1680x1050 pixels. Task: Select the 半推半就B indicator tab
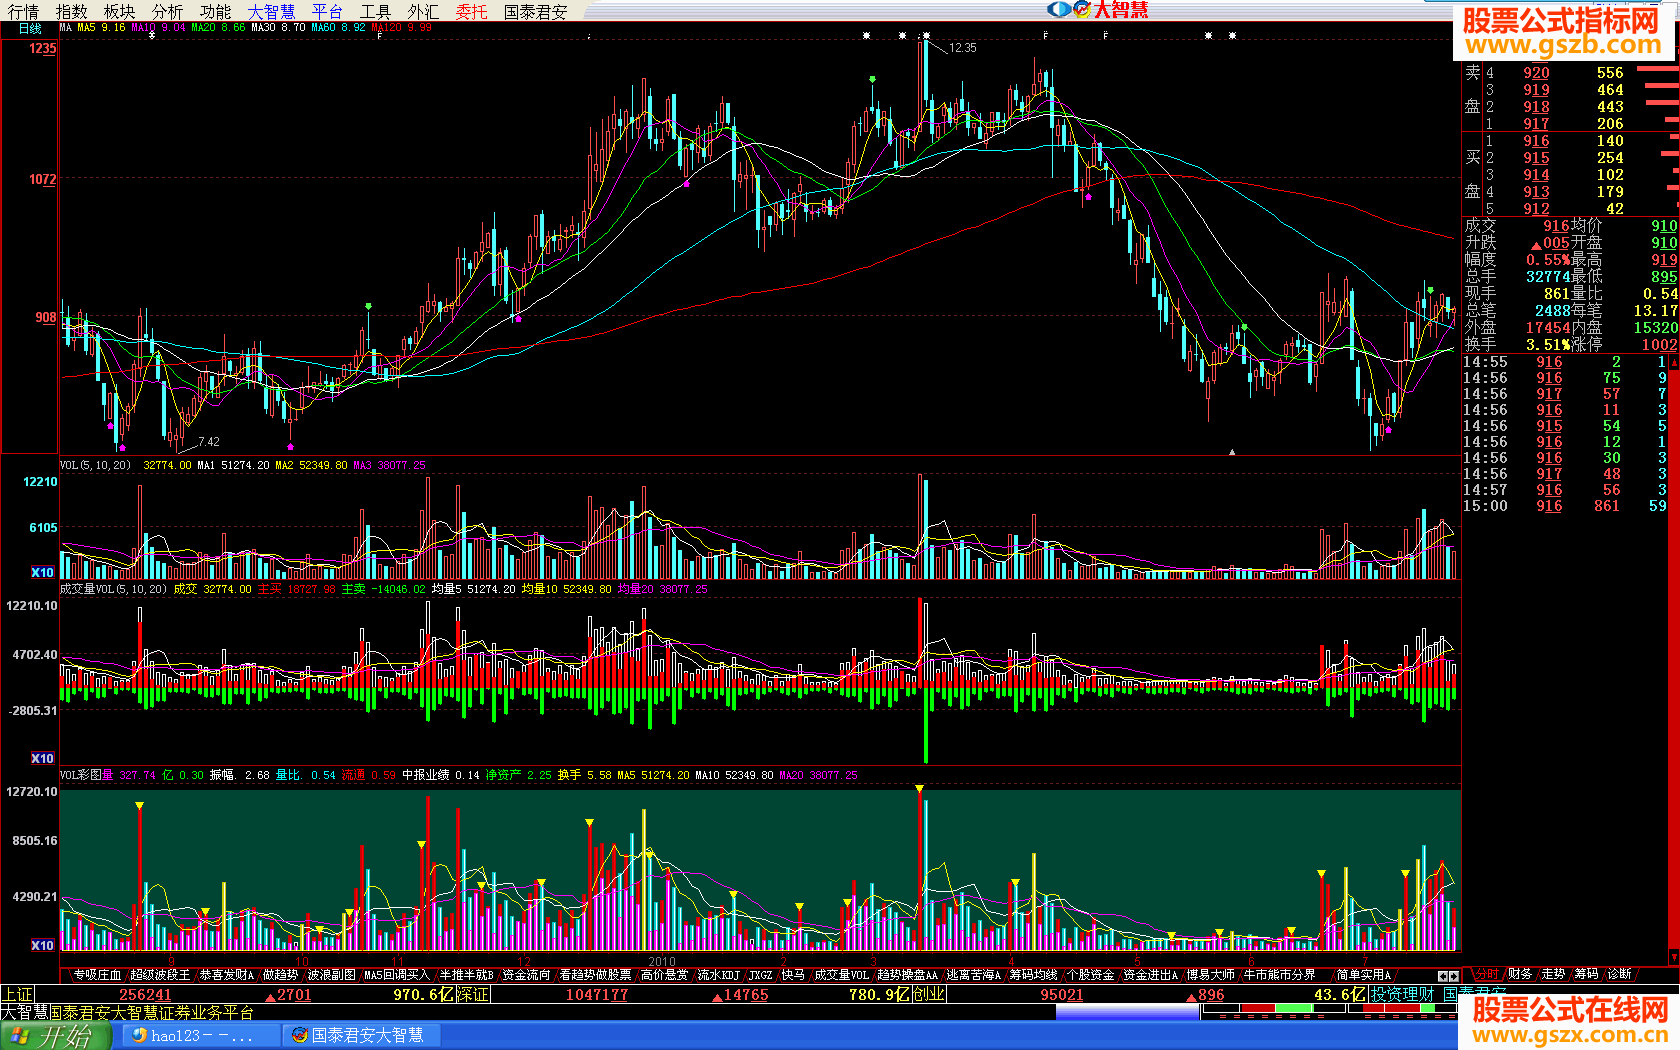[x=467, y=974]
